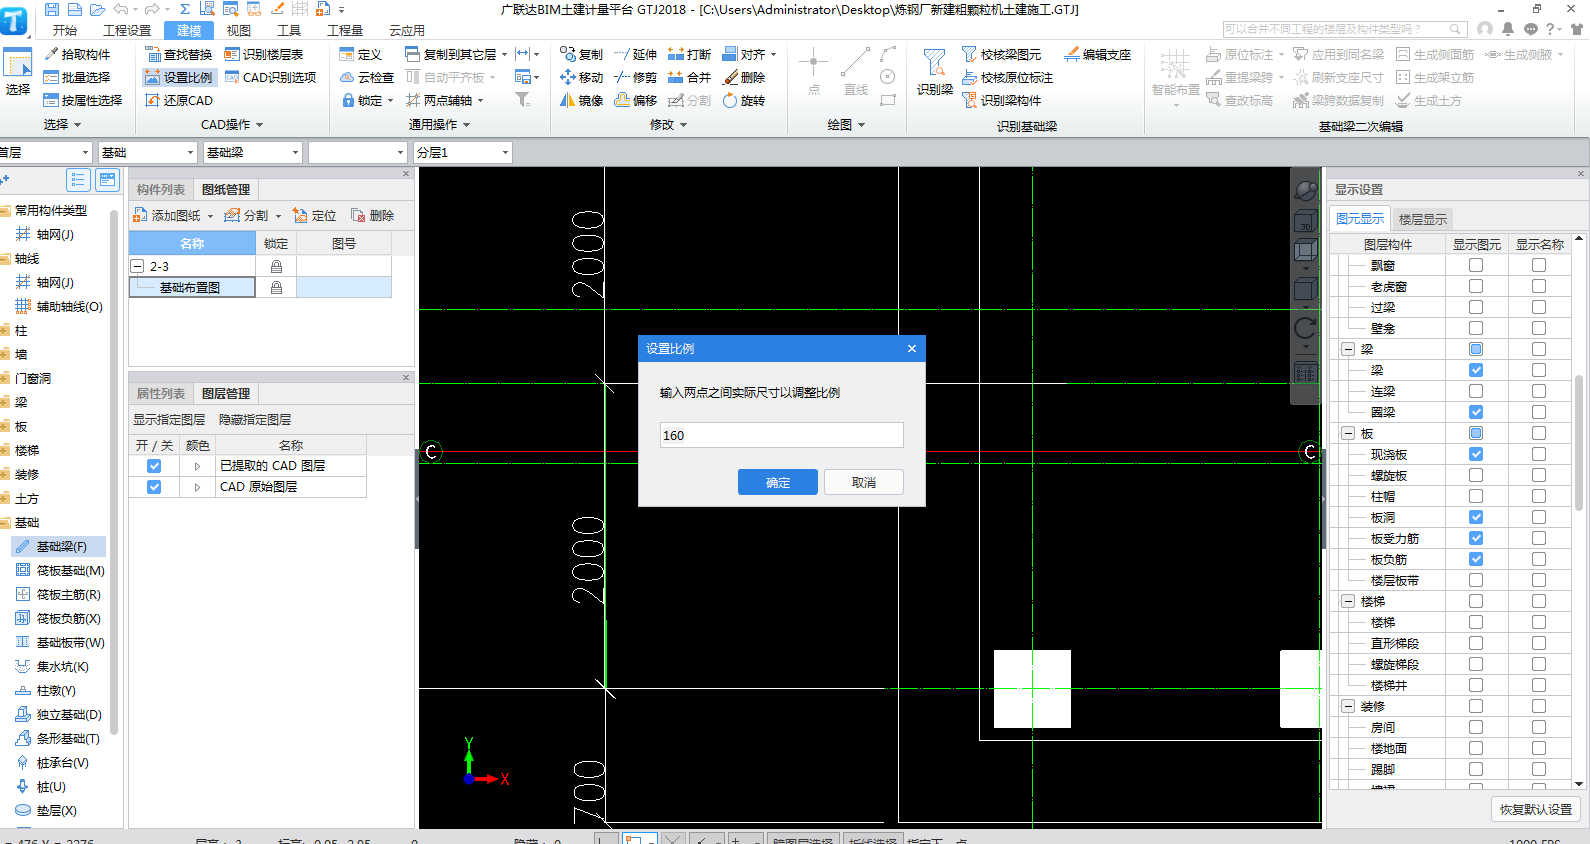
Task: Collapse the 梁 group in display settings
Action: click(x=1348, y=349)
